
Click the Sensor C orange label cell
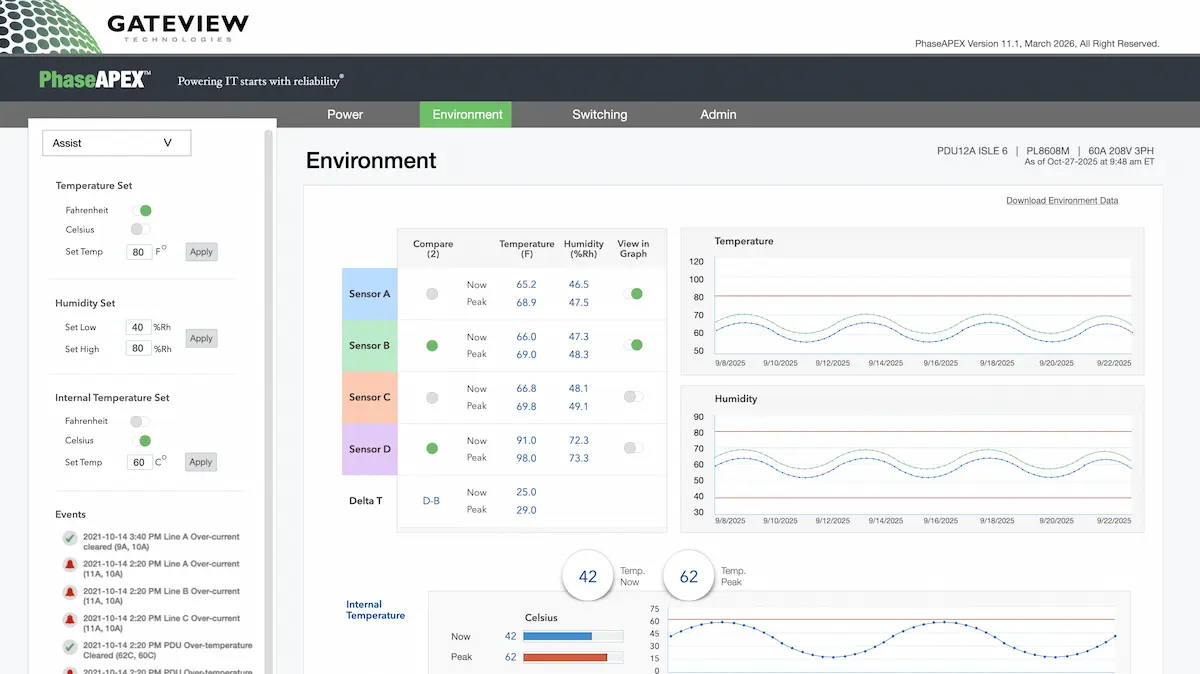pyautogui.click(x=370, y=398)
